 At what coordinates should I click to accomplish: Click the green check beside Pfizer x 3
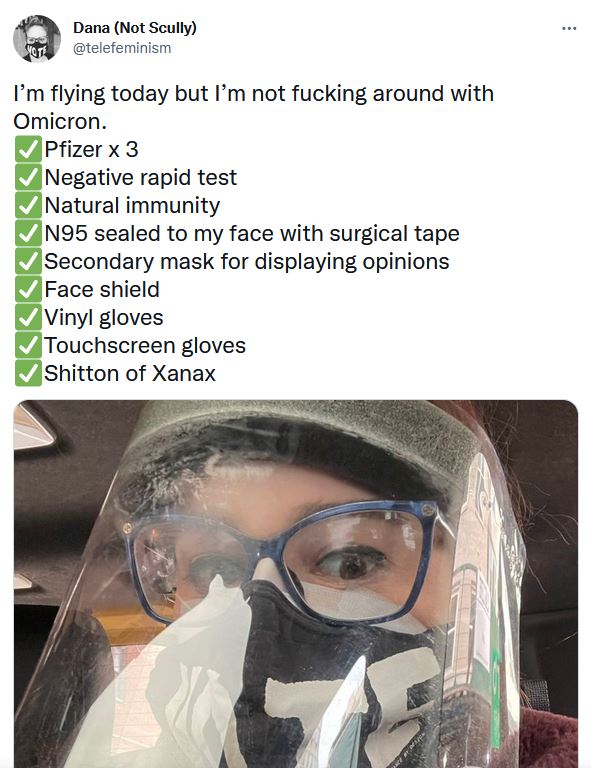28,149
